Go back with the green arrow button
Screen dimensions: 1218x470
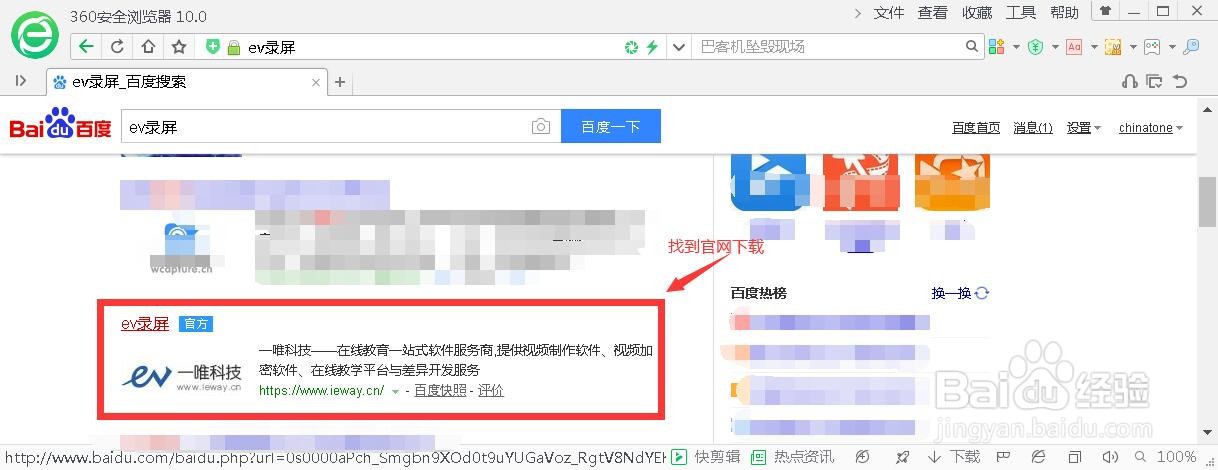[x=87, y=46]
